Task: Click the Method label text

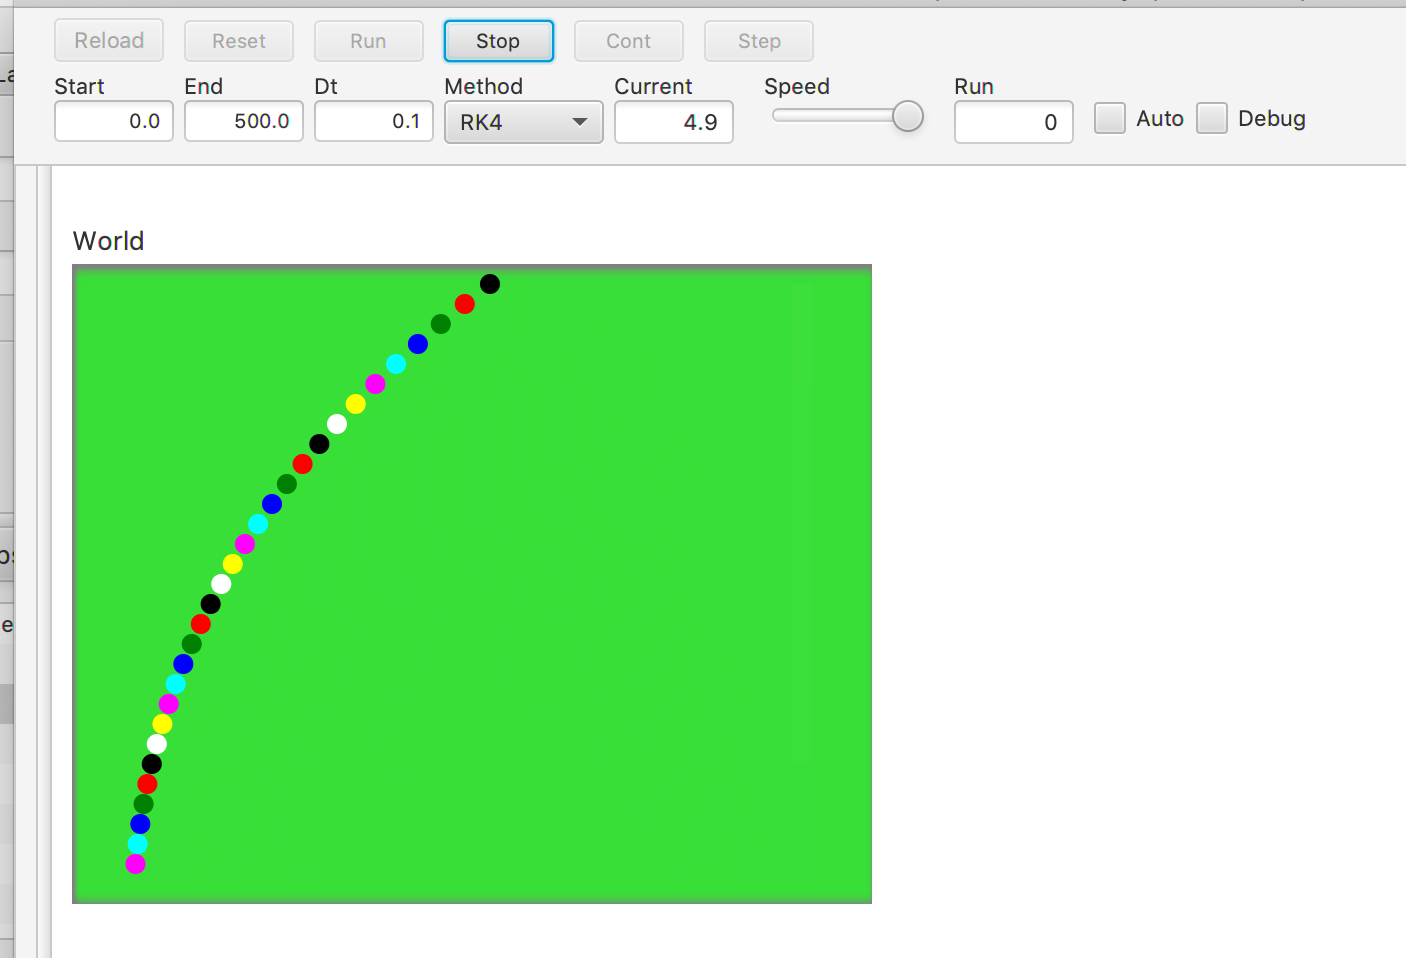Action: [x=484, y=87]
